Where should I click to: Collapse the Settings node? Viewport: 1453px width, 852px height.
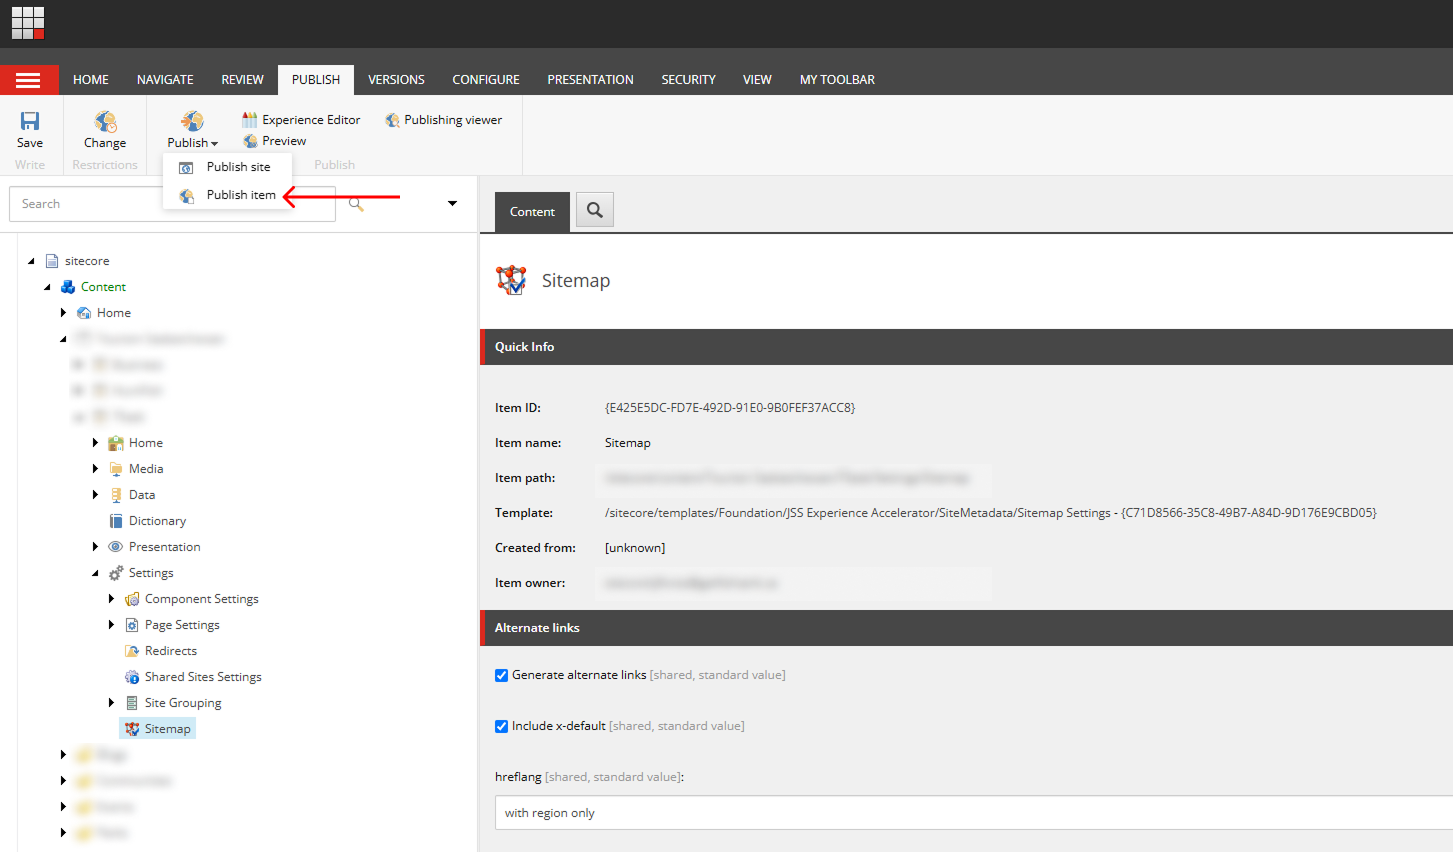(x=95, y=573)
